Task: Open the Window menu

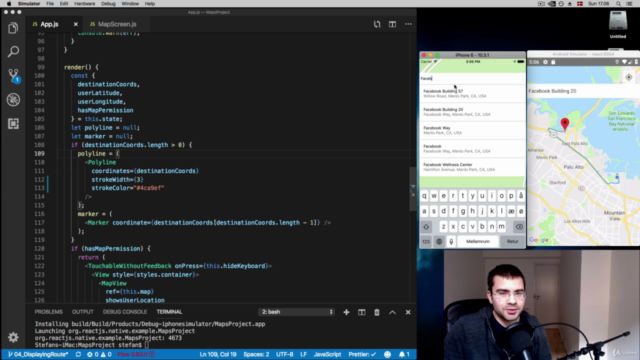Action: pyautogui.click(x=130, y=4)
